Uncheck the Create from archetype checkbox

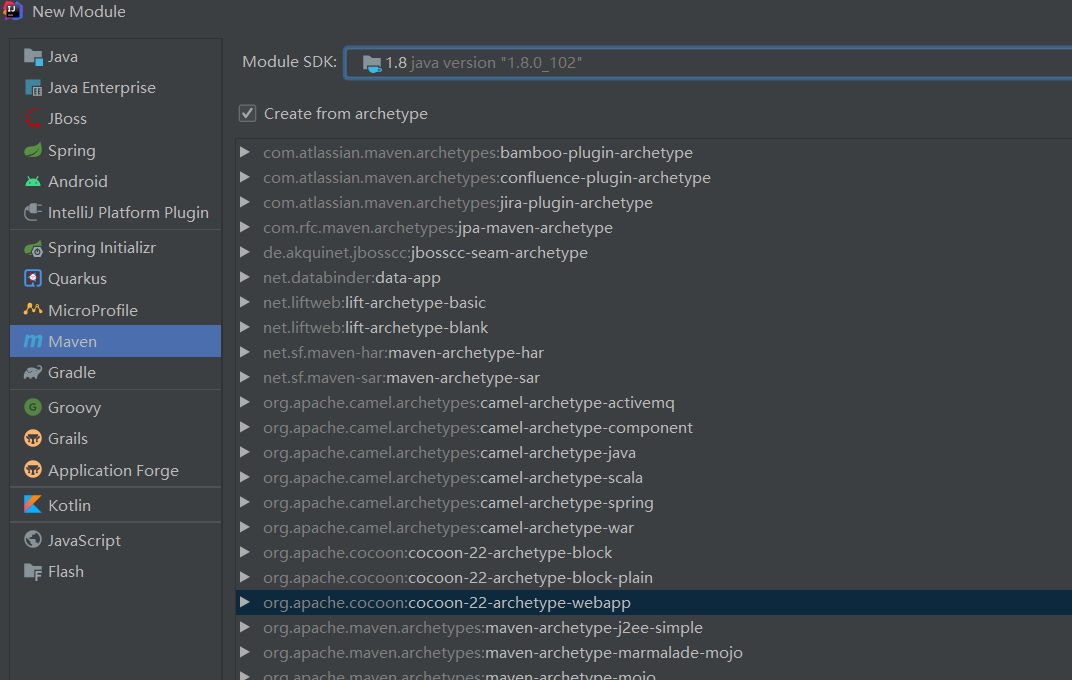(x=248, y=113)
